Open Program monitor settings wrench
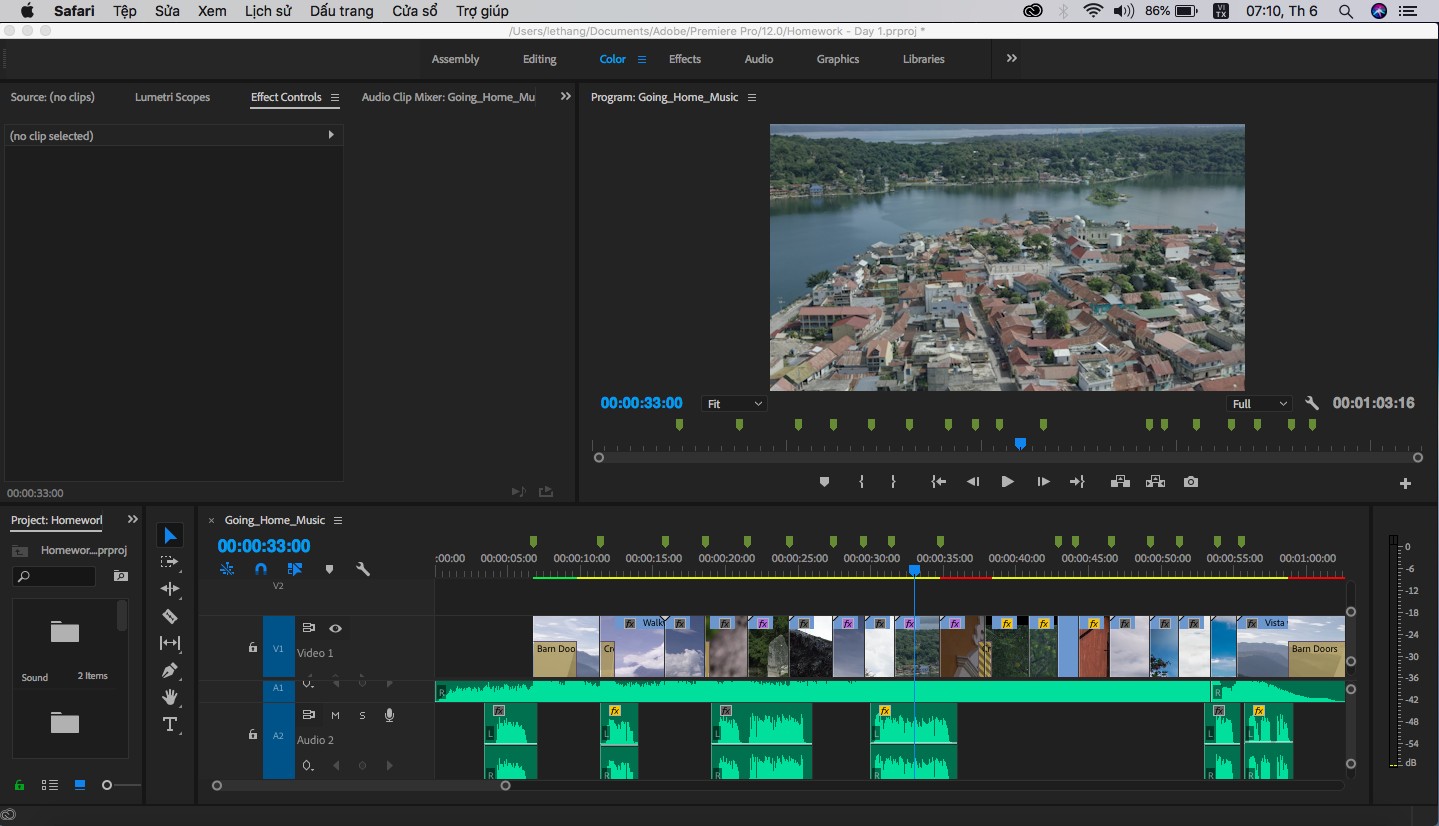 point(1312,404)
